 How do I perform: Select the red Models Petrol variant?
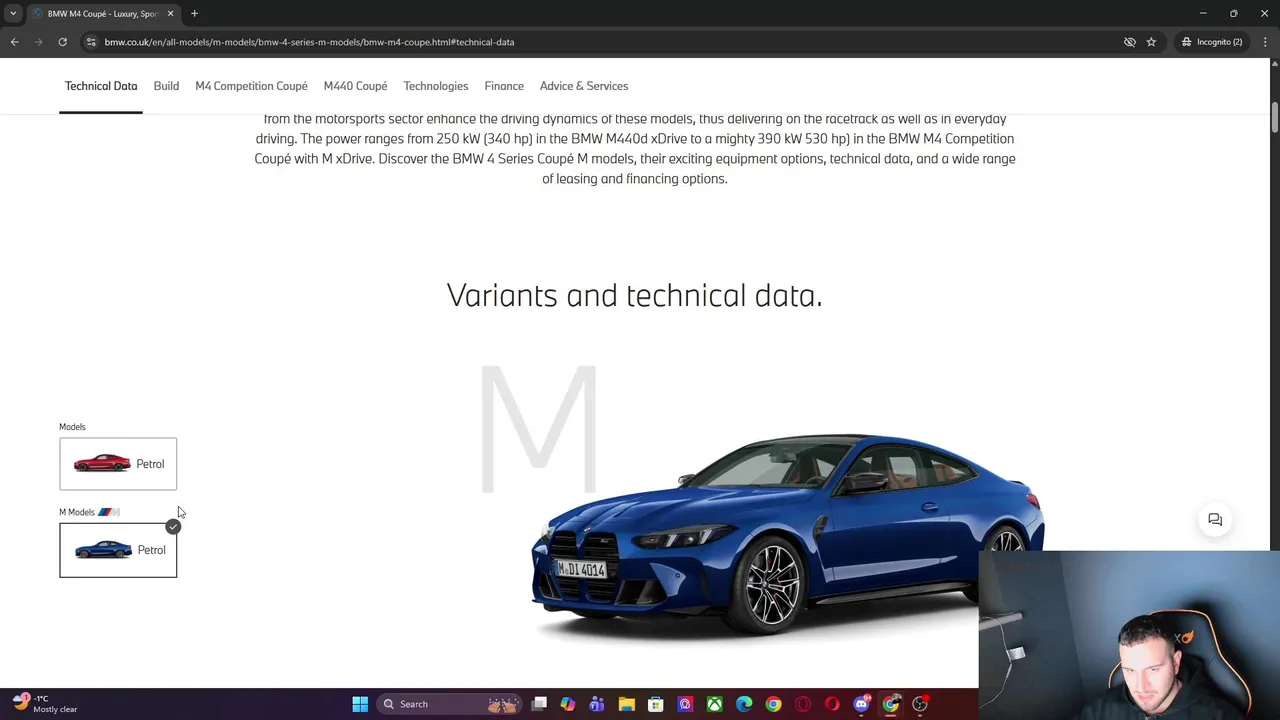pos(118,464)
